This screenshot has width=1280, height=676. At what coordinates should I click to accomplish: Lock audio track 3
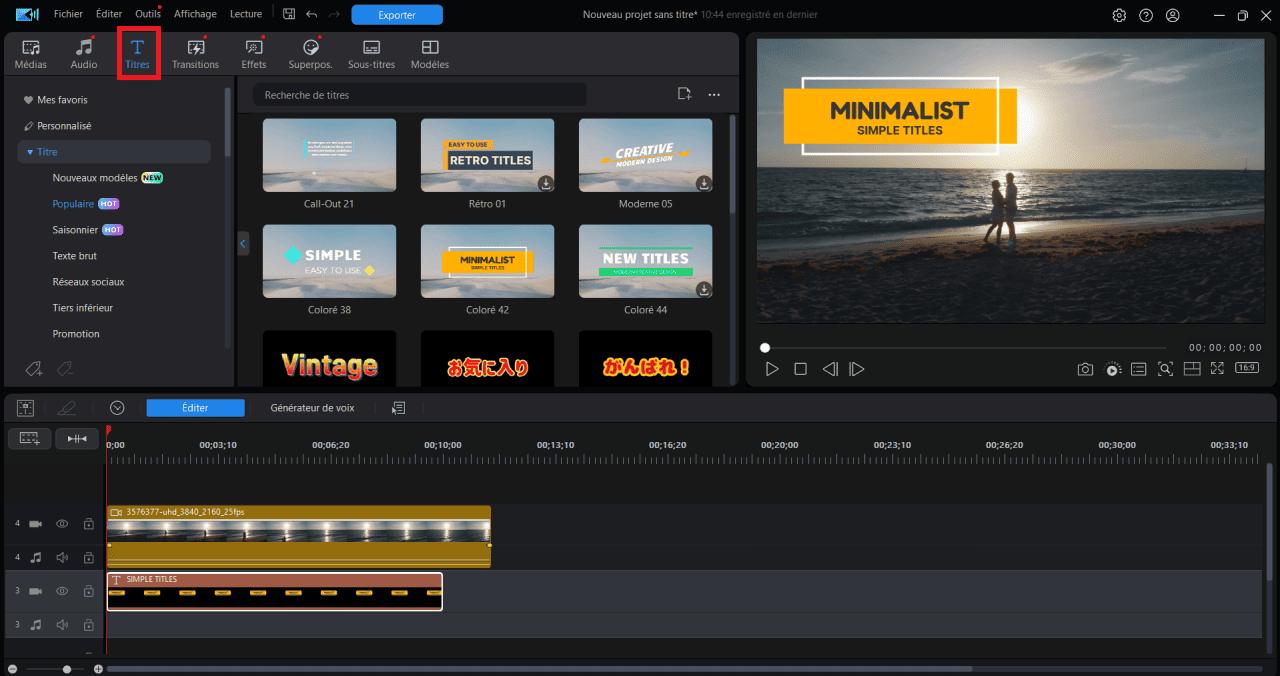[88, 625]
